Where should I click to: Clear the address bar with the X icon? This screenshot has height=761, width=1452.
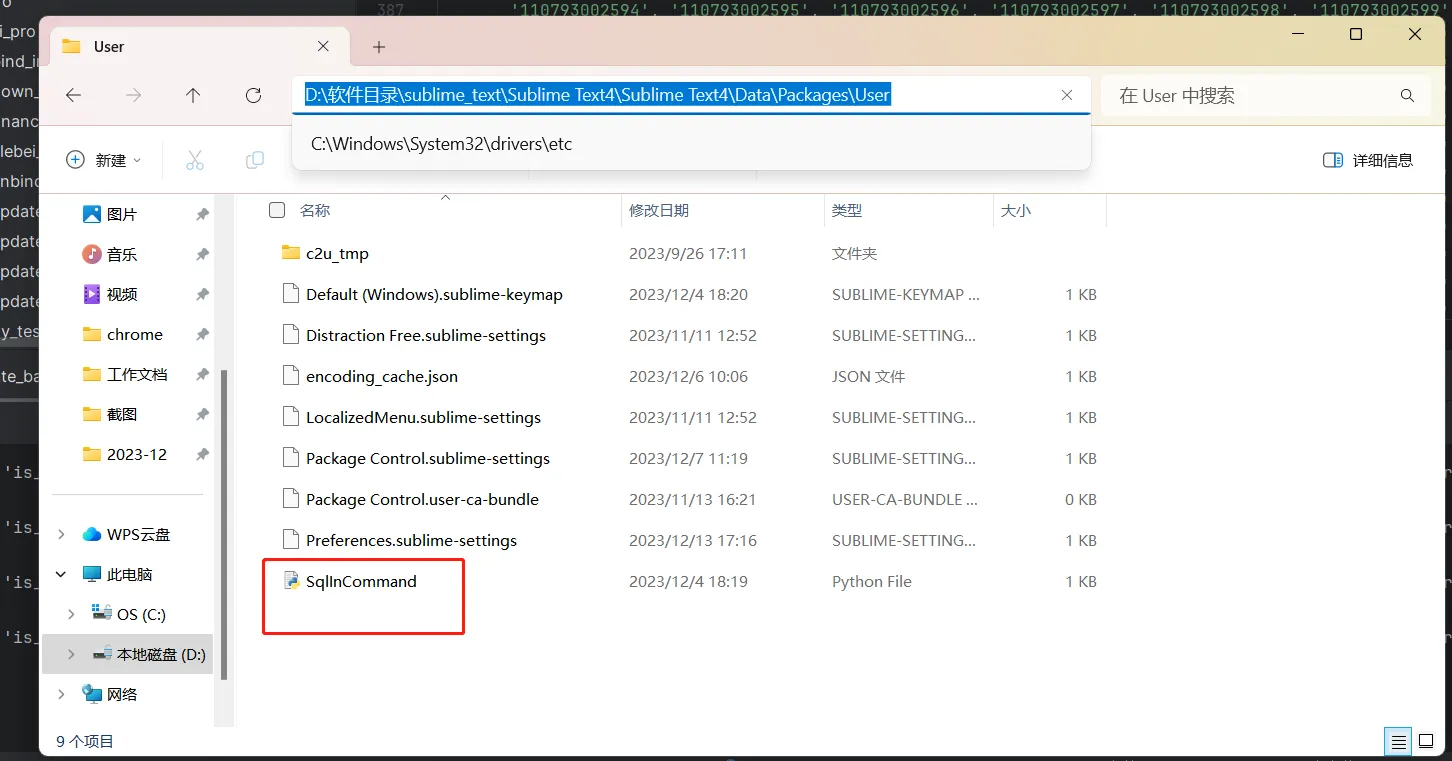tap(1066, 95)
